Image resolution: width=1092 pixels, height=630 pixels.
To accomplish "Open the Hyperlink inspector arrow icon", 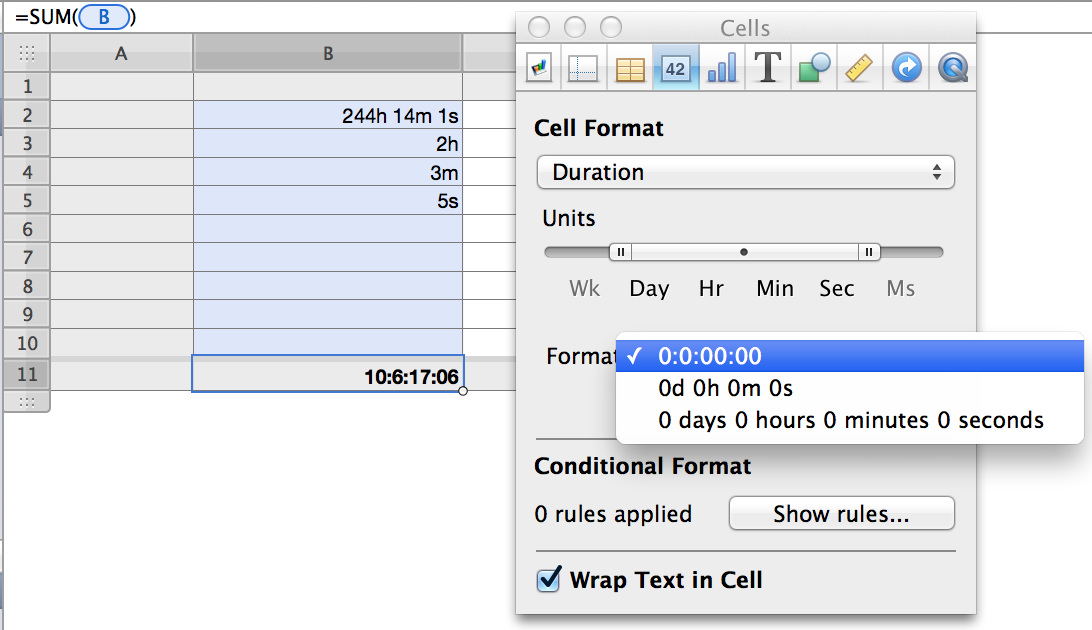I will pos(906,68).
